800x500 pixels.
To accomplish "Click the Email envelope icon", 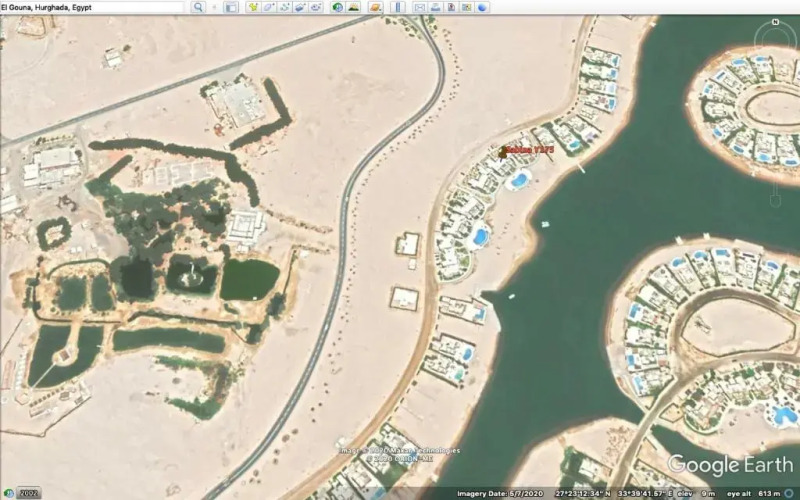I will coord(420,7).
